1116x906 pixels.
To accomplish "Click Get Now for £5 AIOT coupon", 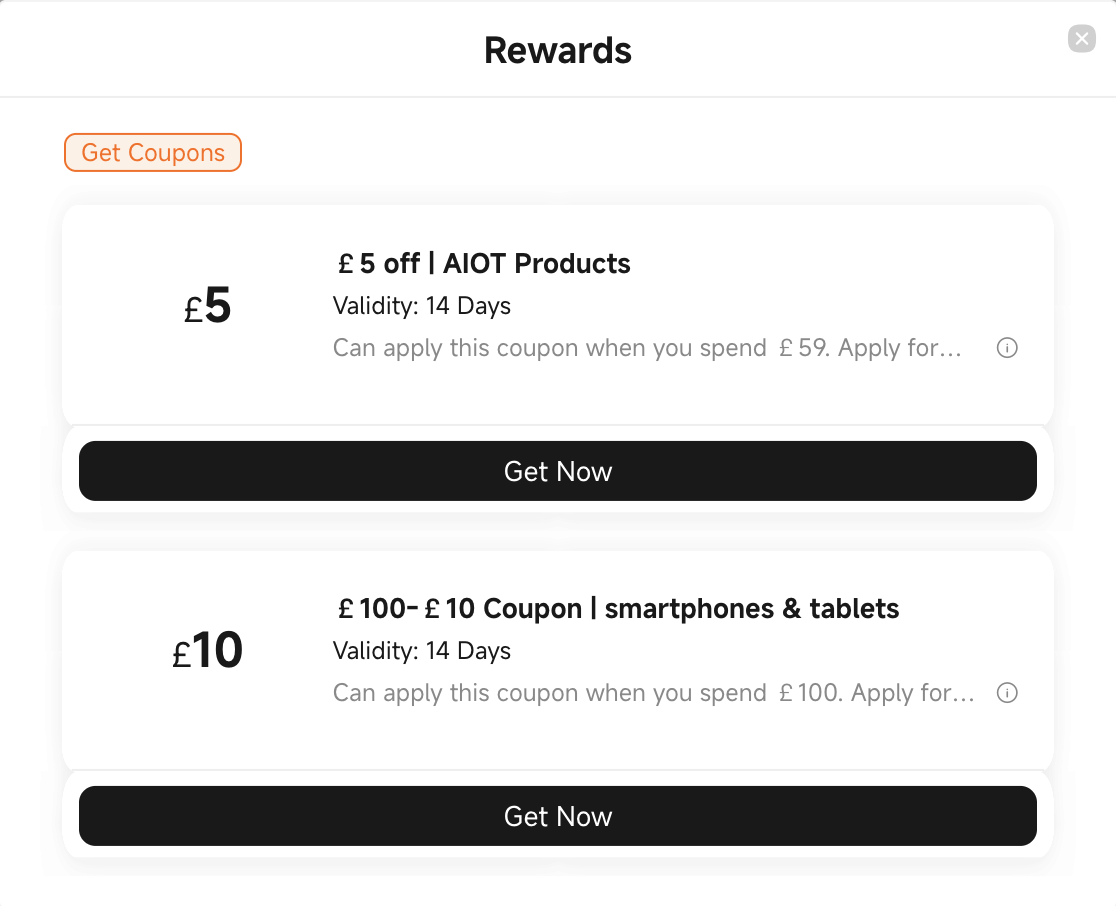I will pos(557,471).
